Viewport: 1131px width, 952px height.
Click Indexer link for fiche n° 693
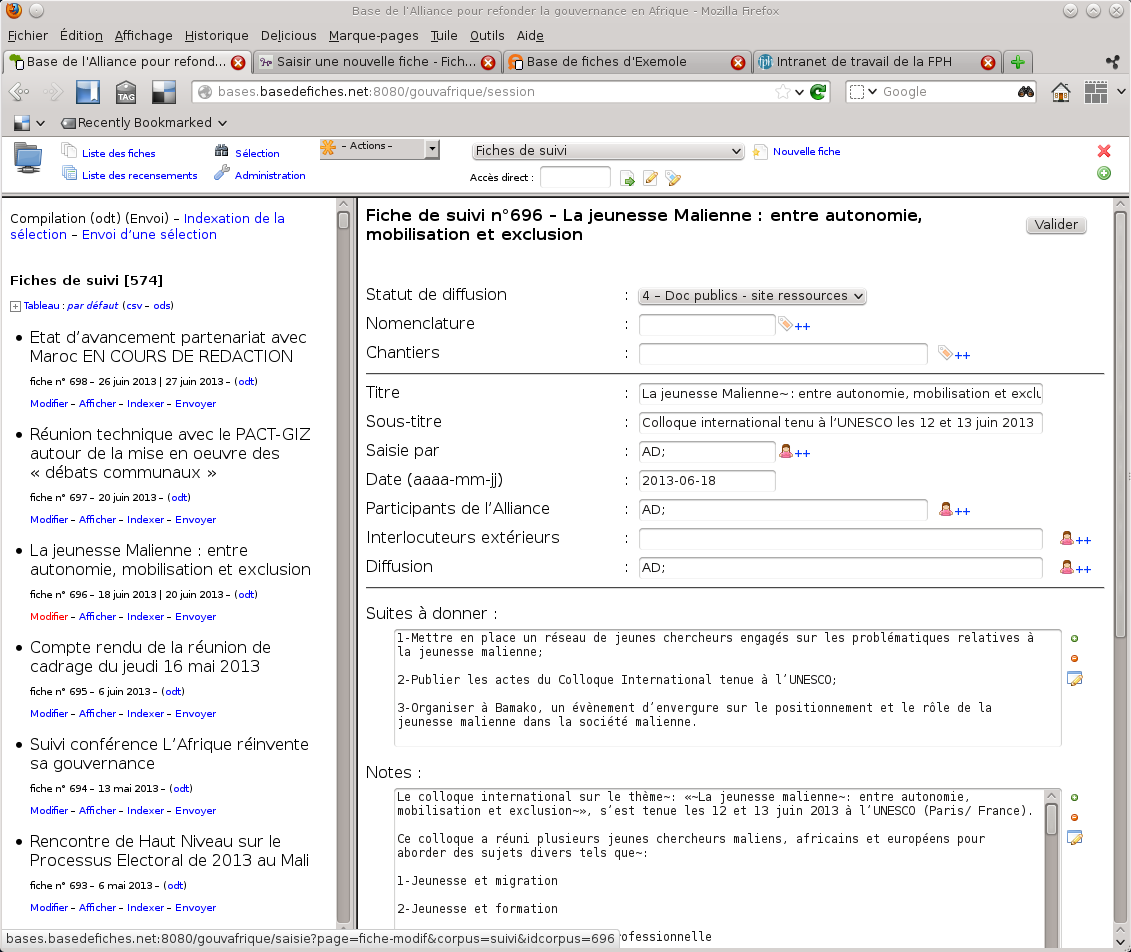(x=146, y=908)
